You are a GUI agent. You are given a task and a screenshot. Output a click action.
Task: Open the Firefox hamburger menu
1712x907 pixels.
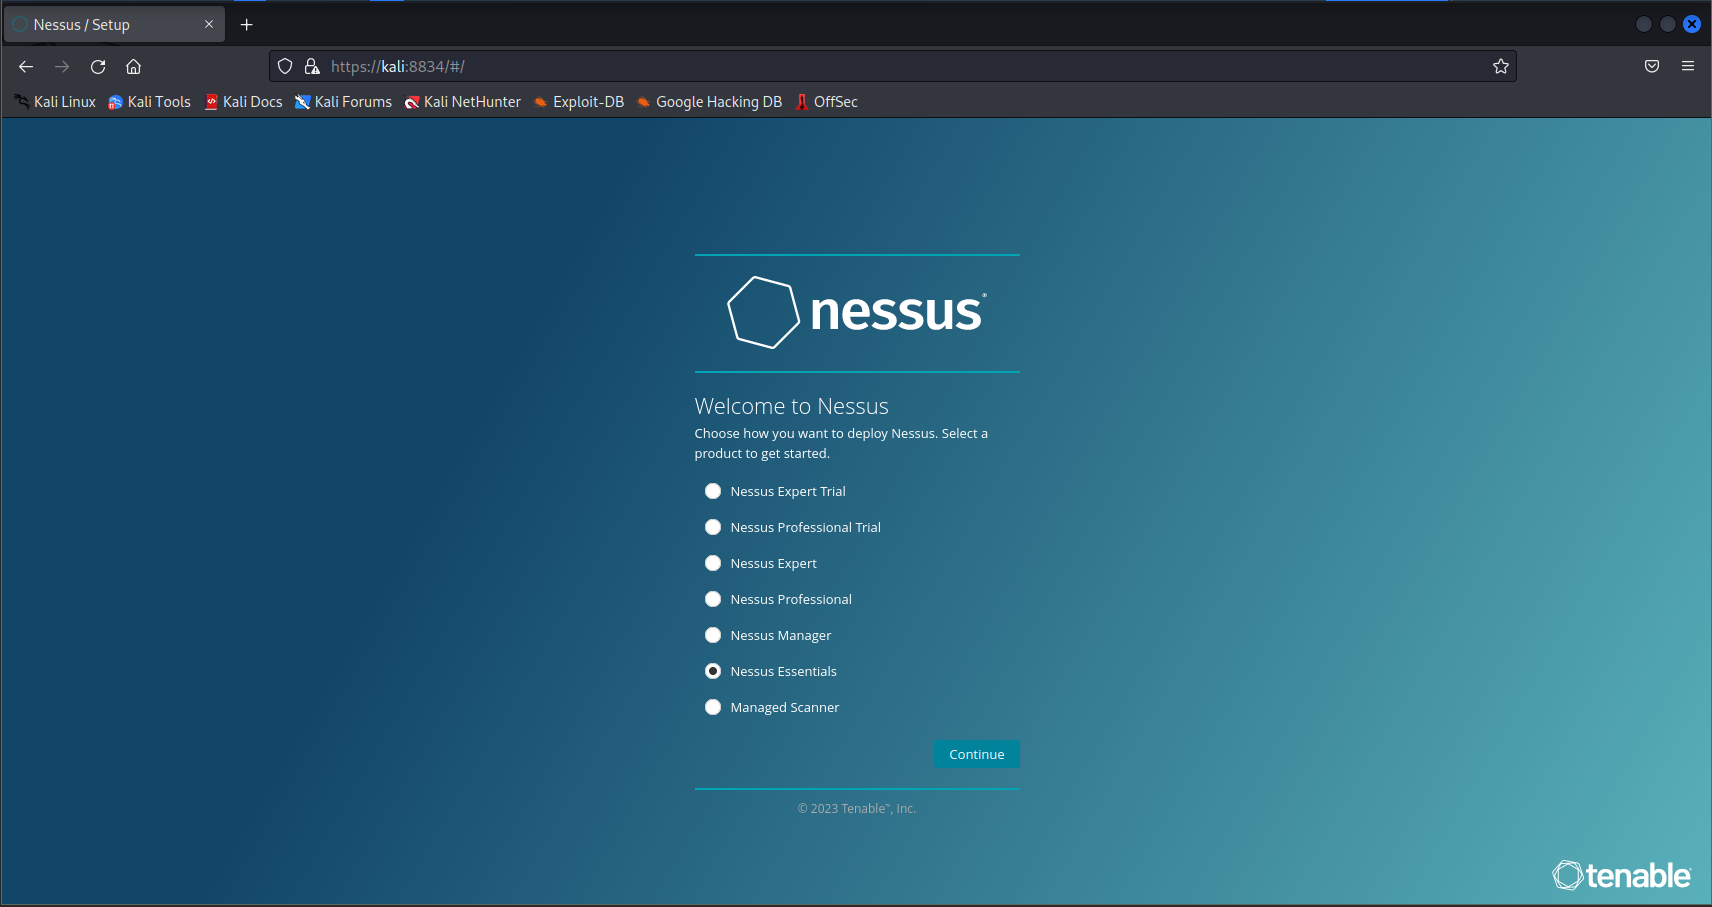[1687, 66]
